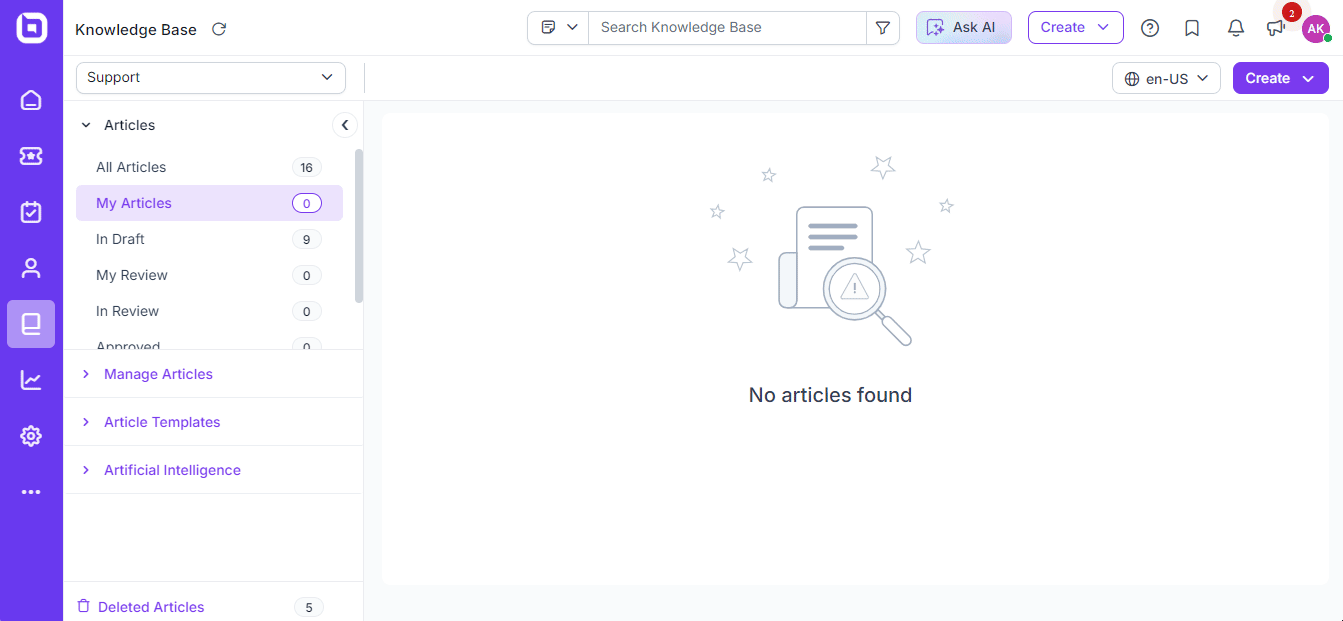1343x621 pixels.
Task: Click the Knowledge Base title text
Action: pos(136,29)
